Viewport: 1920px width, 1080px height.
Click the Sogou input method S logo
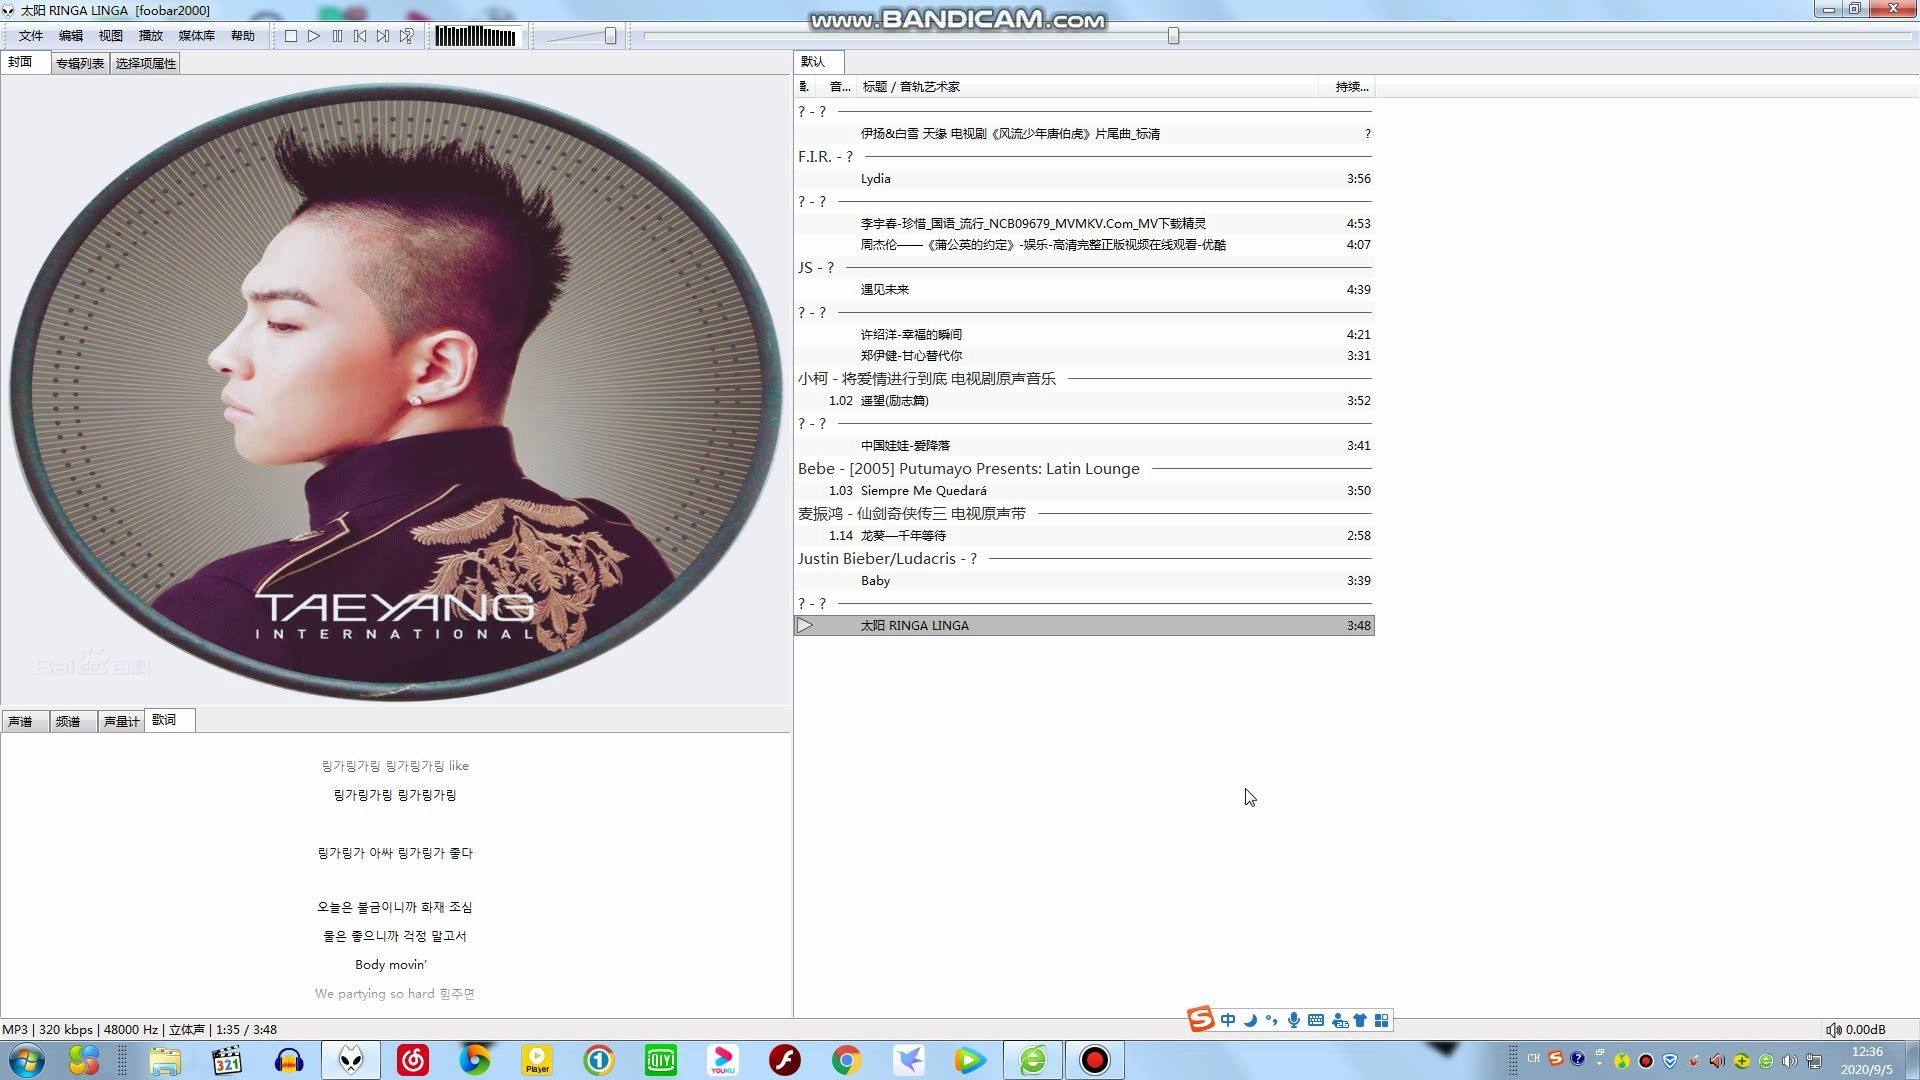coord(1200,1019)
